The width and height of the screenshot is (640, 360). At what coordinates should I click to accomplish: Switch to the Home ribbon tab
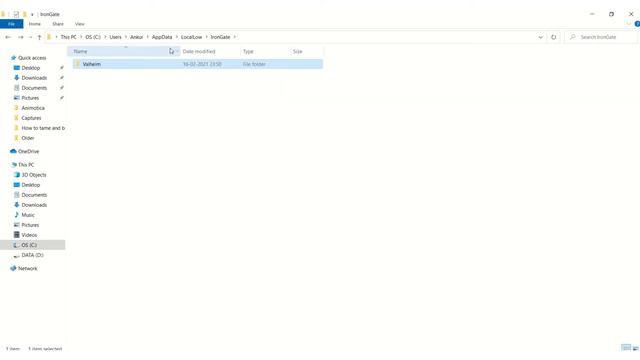(35, 24)
